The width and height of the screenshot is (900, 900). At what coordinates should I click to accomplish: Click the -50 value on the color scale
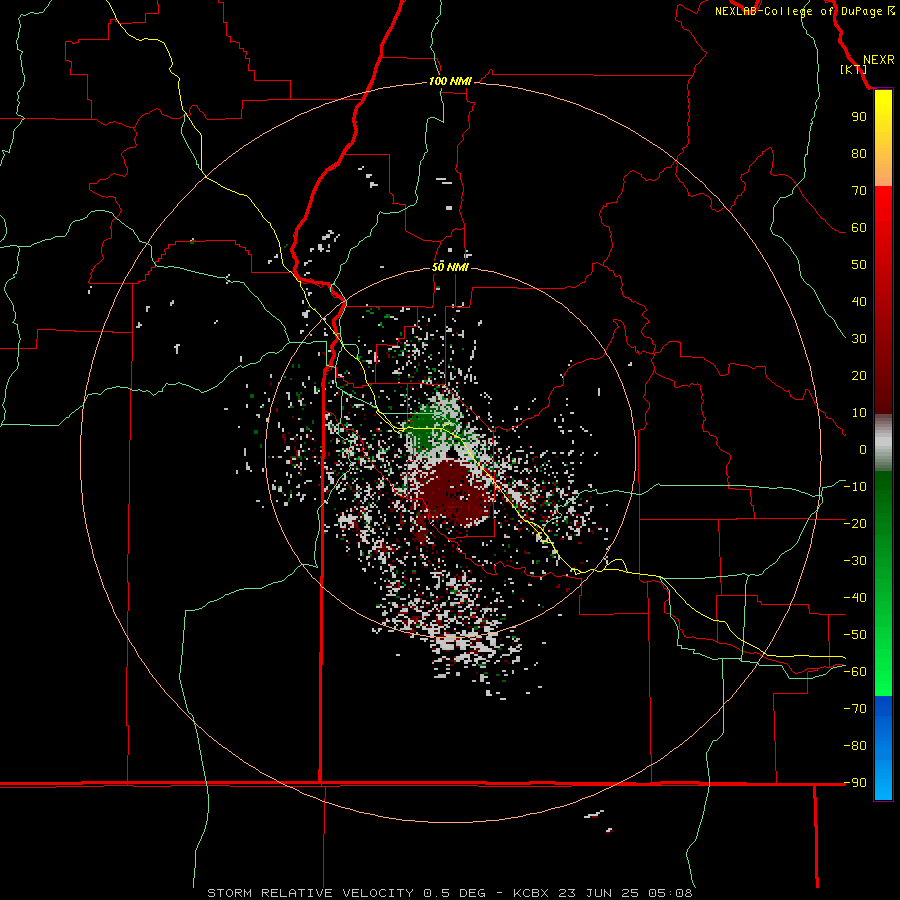click(x=855, y=635)
